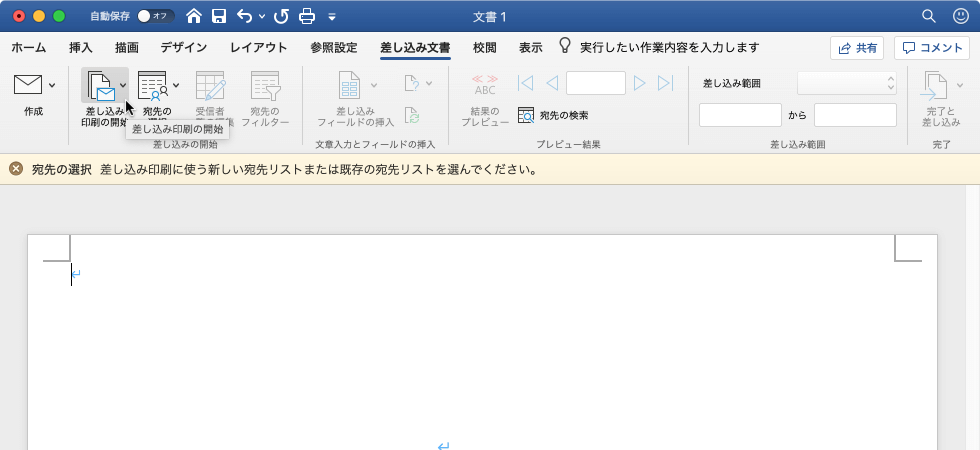Undo the last action
Viewport: 980px width, 450px height.
point(244,16)
